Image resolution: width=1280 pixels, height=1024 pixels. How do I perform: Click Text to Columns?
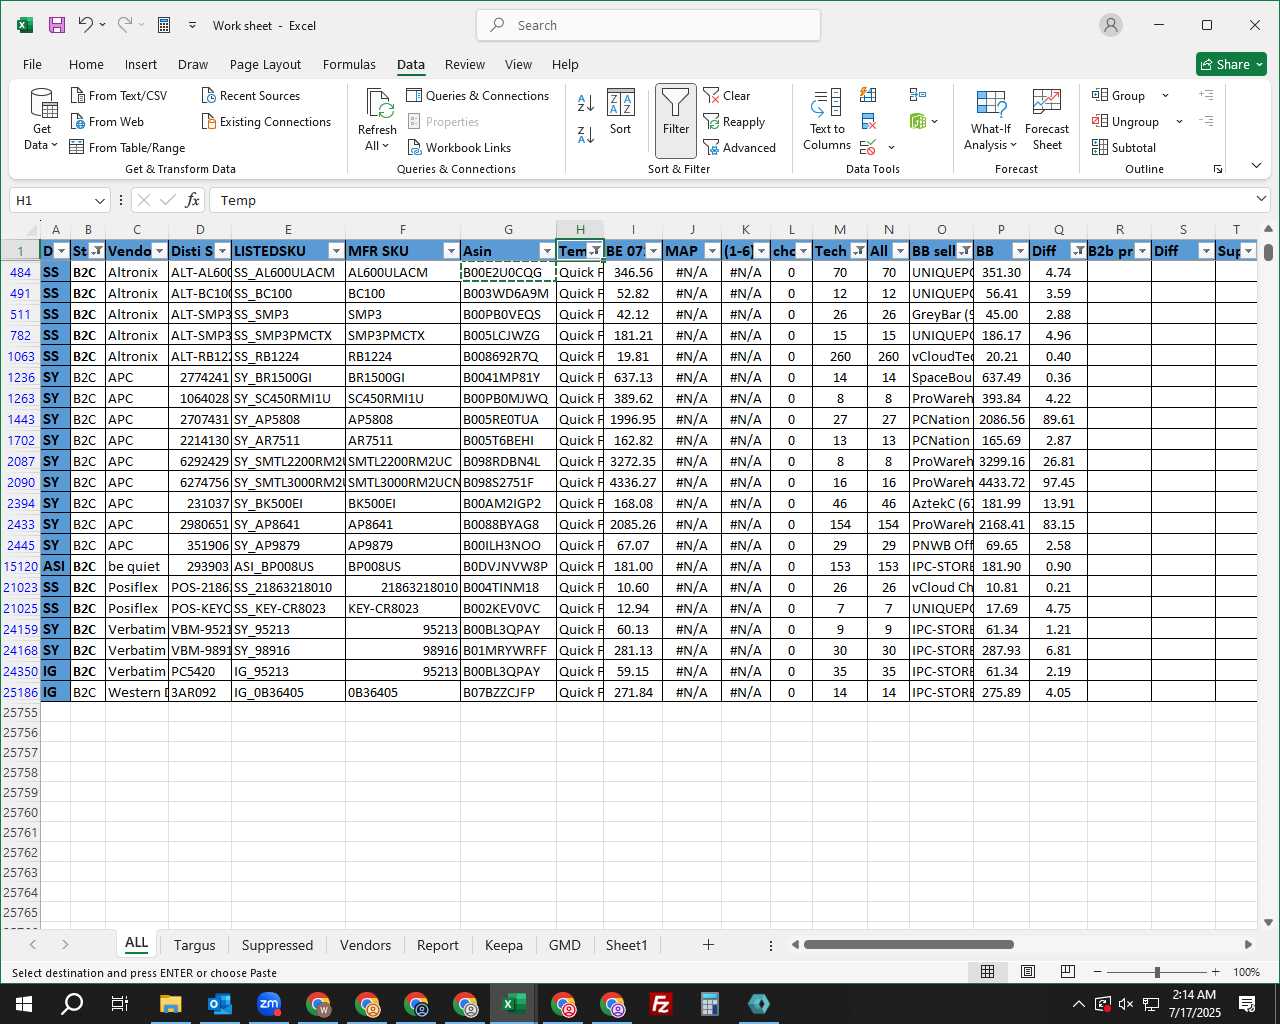[827, 120]
